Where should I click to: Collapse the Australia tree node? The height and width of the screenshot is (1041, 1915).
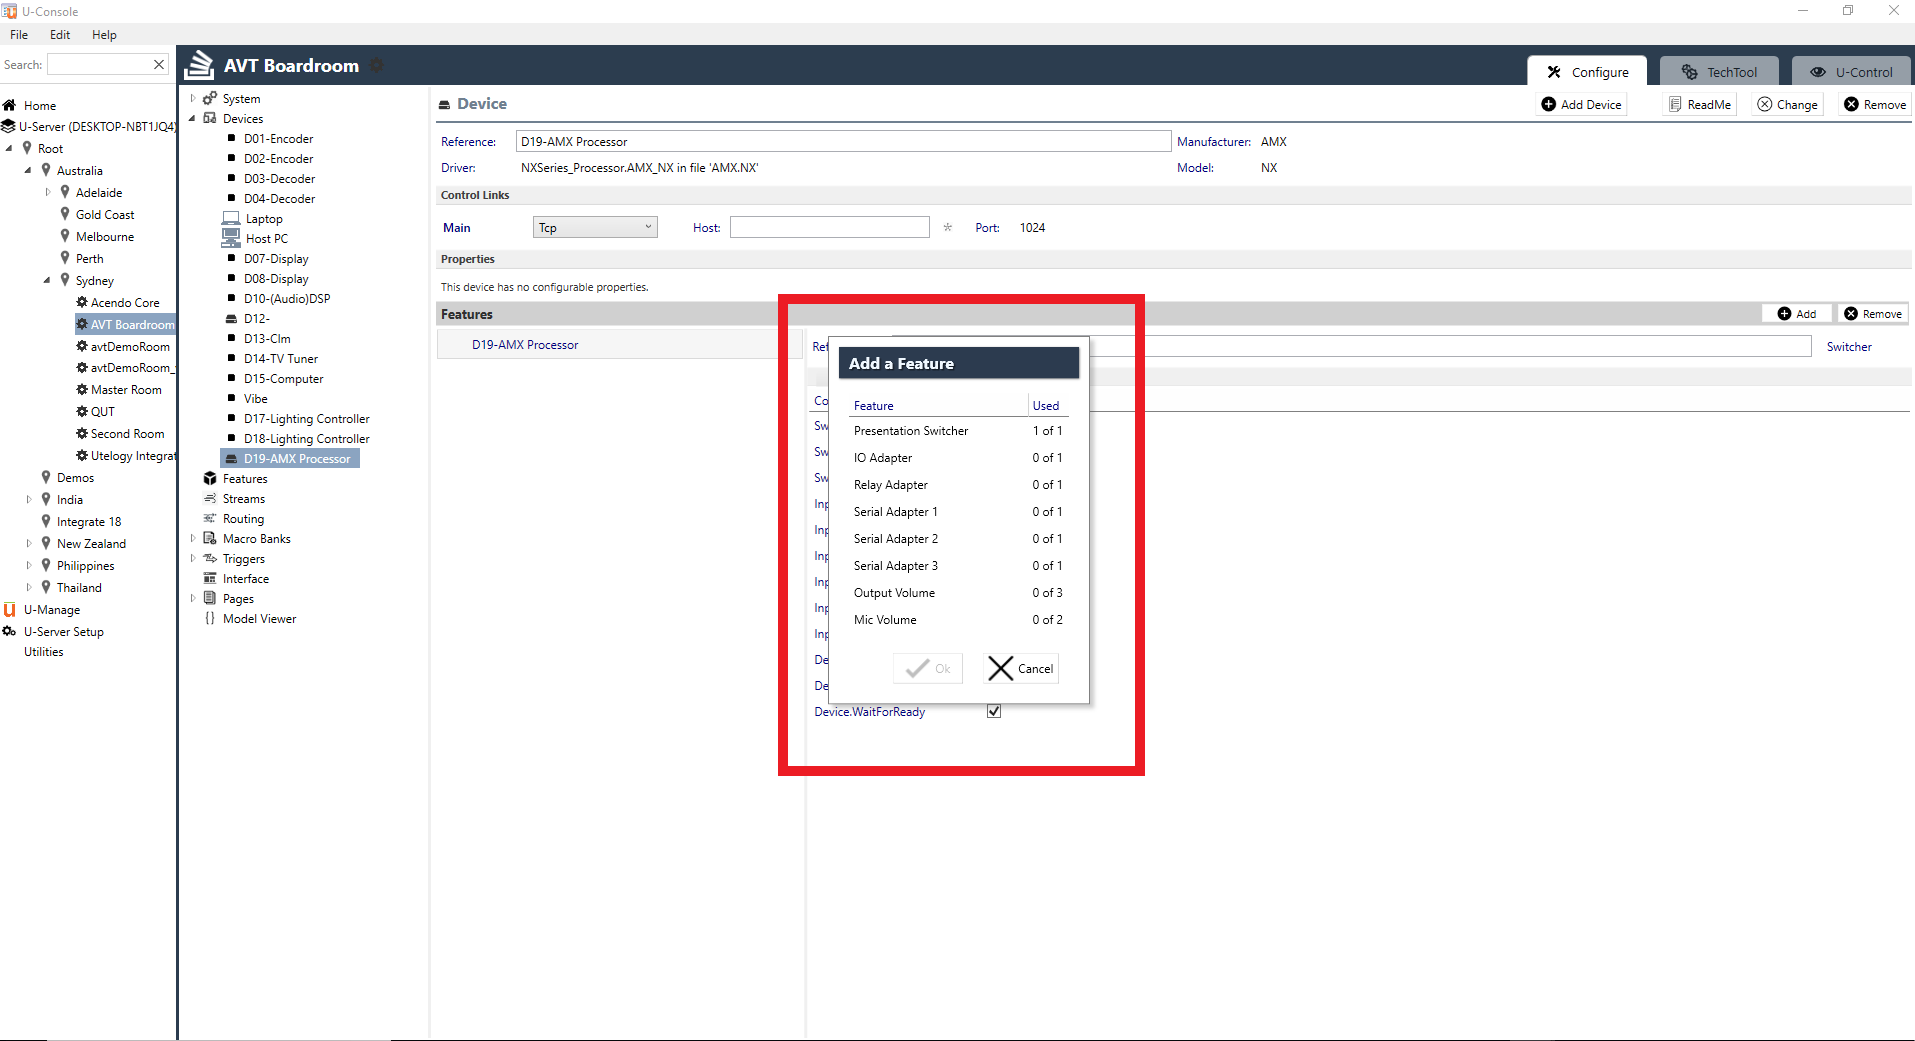point(28,170)
